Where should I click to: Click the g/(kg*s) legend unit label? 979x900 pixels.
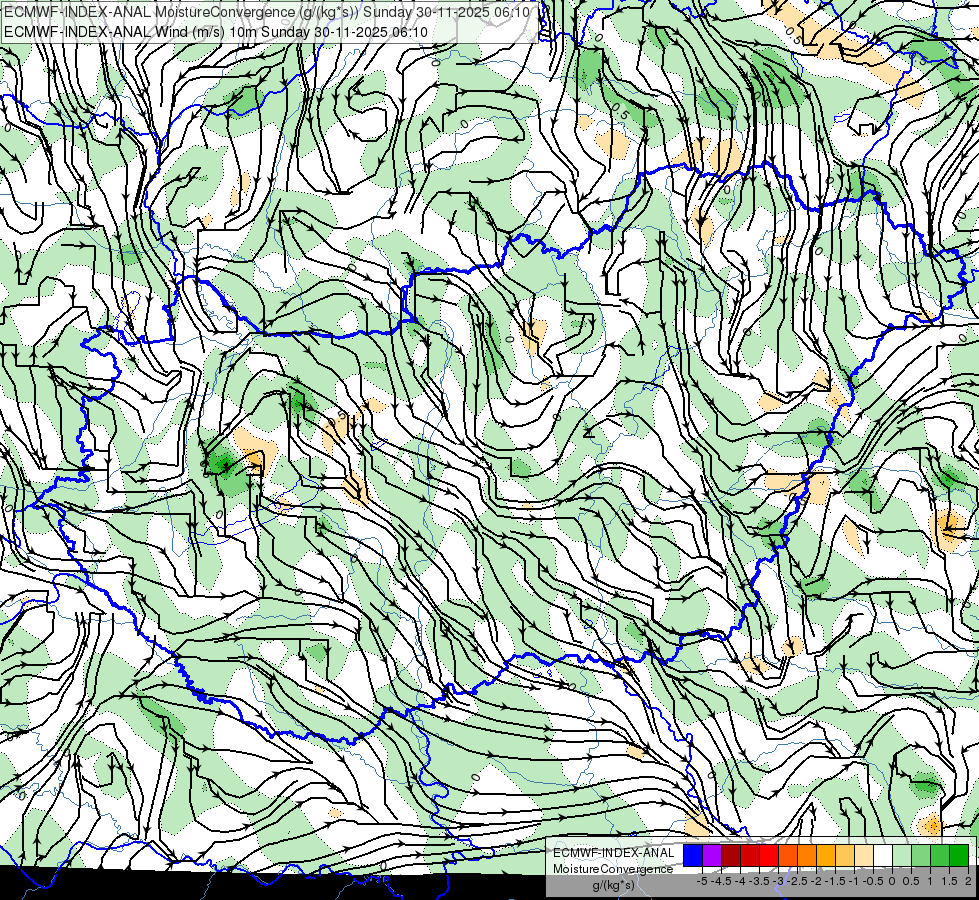(x=614, y=886)
